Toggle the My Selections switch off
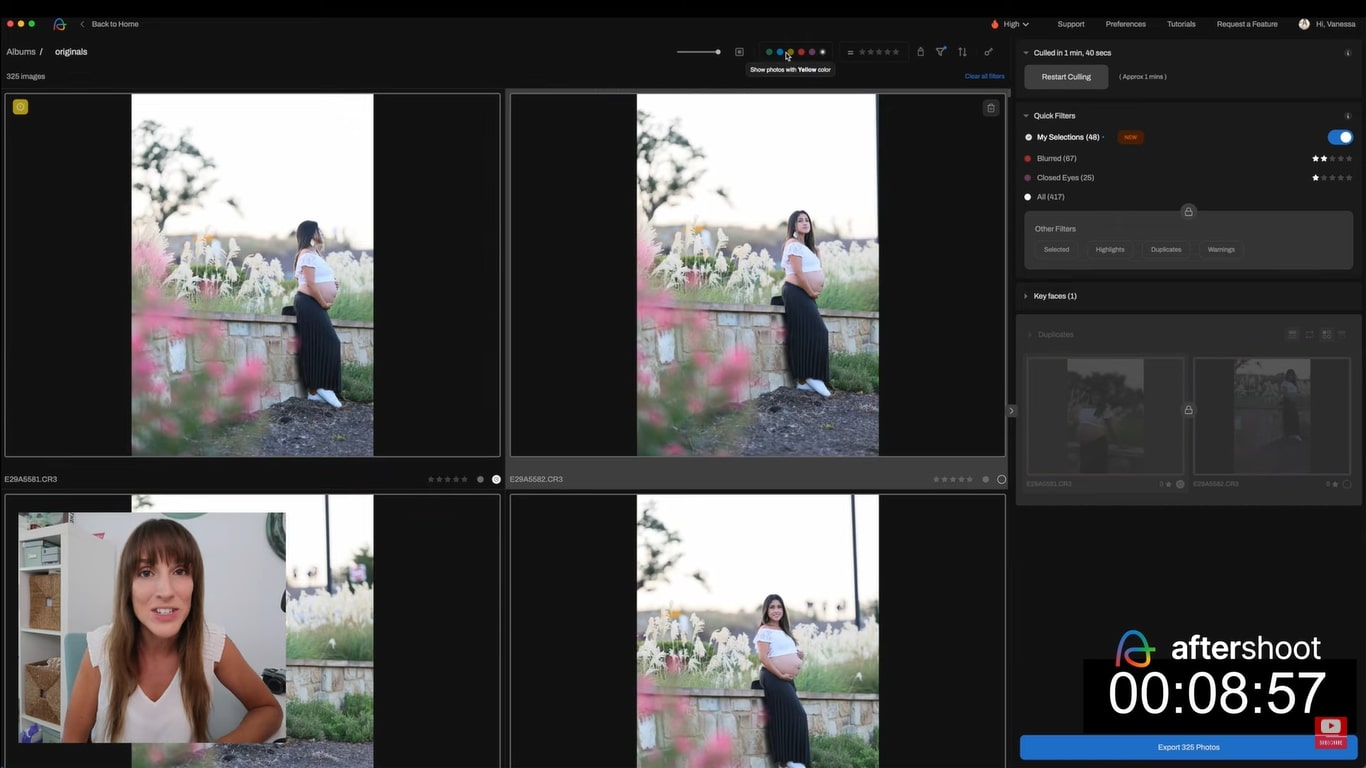 [1340, 137]
